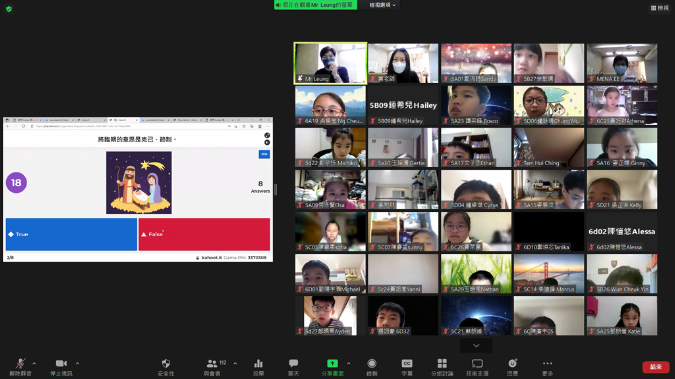Click the green viewing Mr Leung's screen banner
The height and width of the screenshot is (379, 675).
[316, 5]
